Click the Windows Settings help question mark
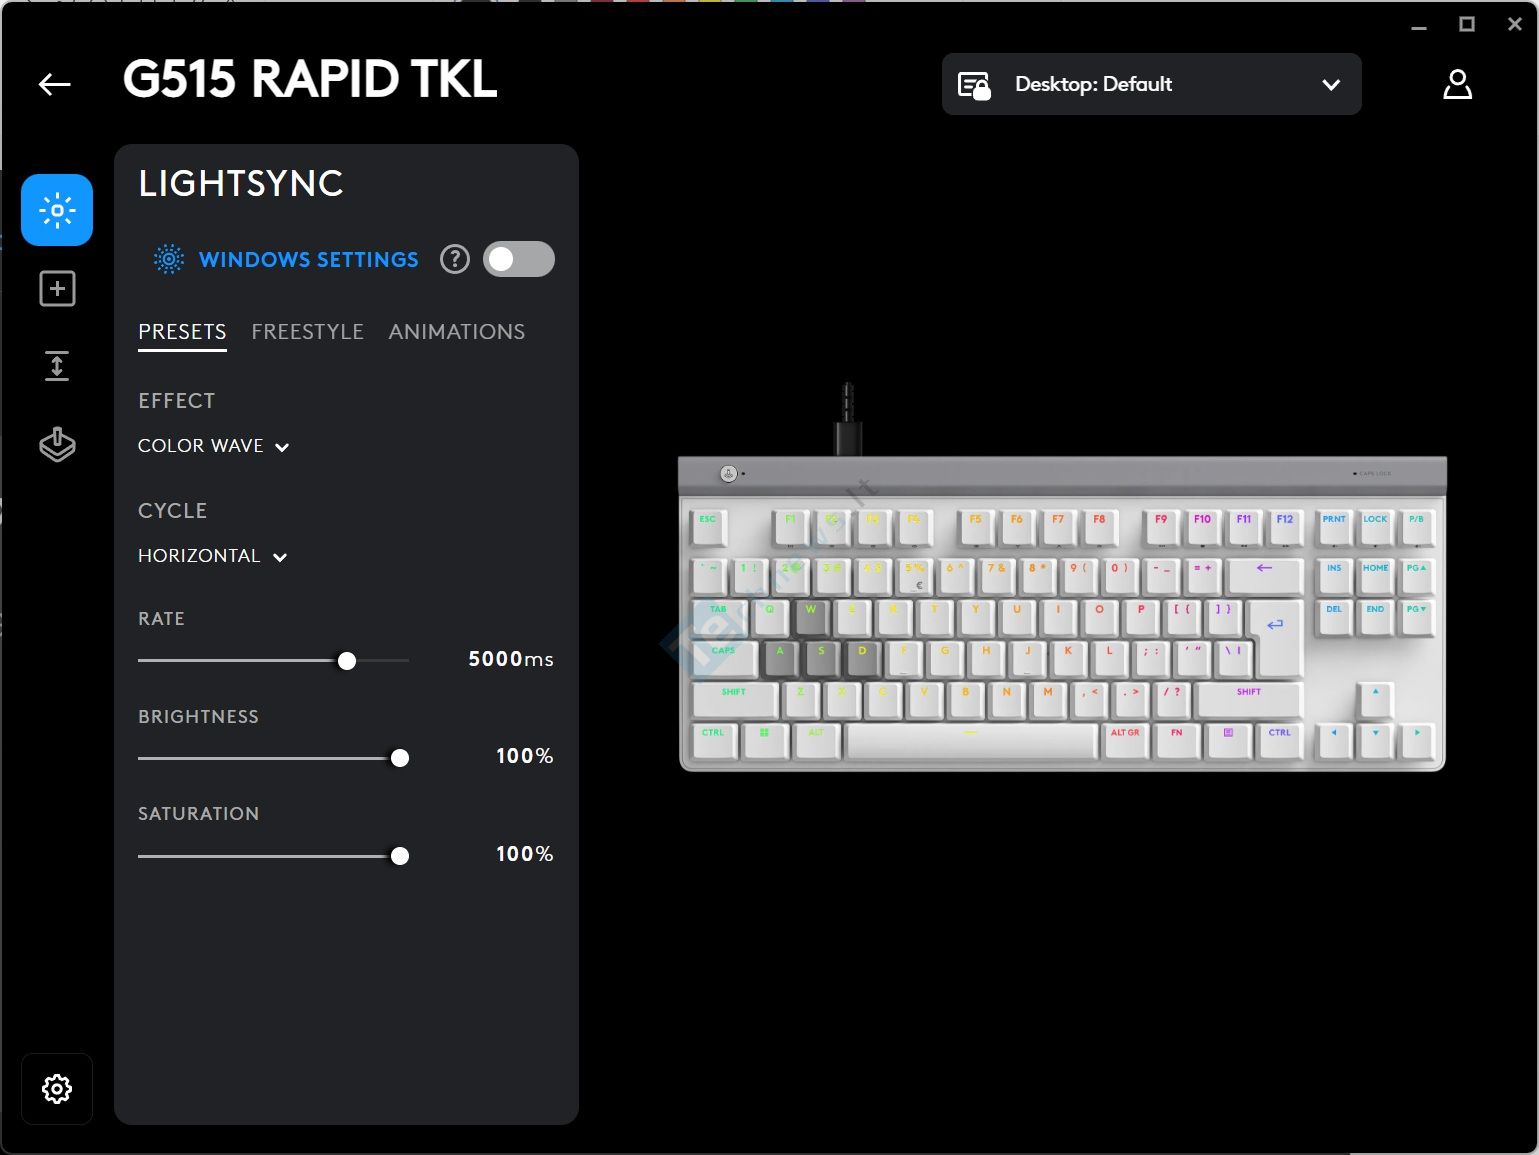The width and height of the screenshot is (1539, 1155). pos(455,260)
